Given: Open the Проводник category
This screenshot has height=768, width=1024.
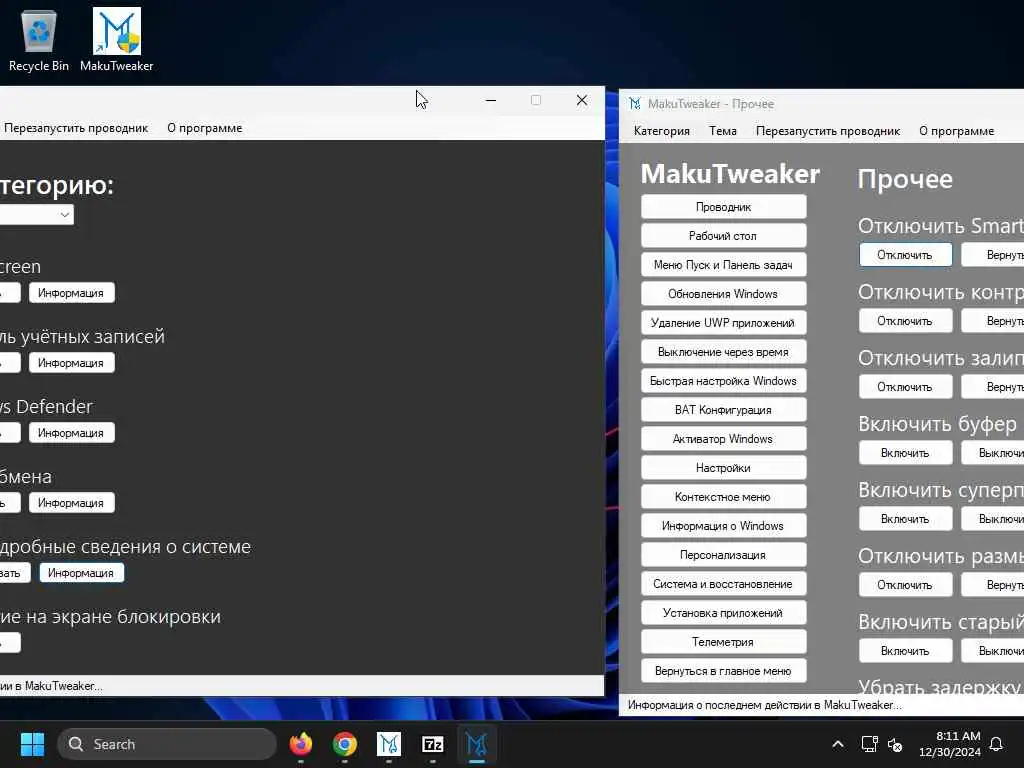Looking at the screenshot, I should point(724,207).
